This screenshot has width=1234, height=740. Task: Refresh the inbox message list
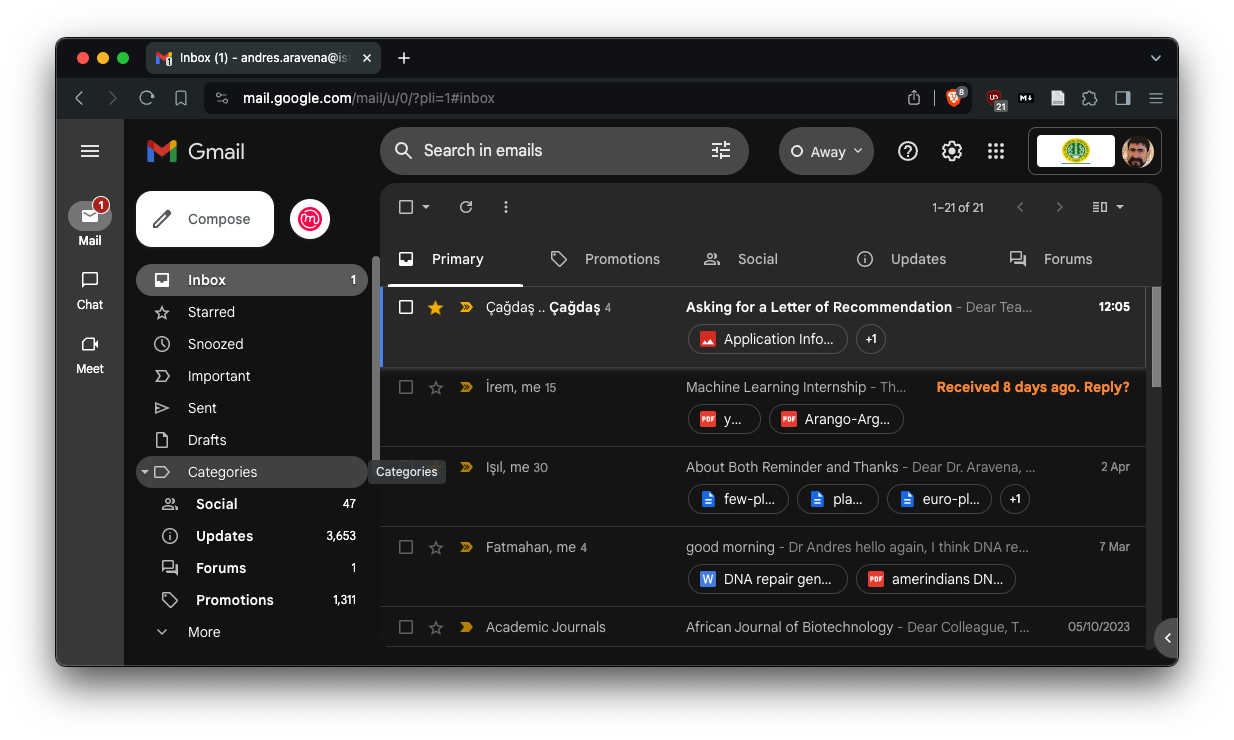466,207
